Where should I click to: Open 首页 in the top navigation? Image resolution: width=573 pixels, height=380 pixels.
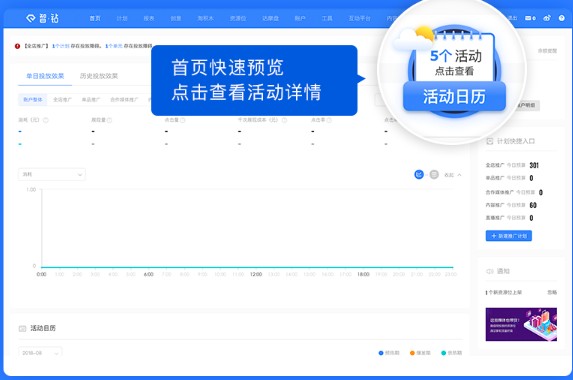pos(95,18)
